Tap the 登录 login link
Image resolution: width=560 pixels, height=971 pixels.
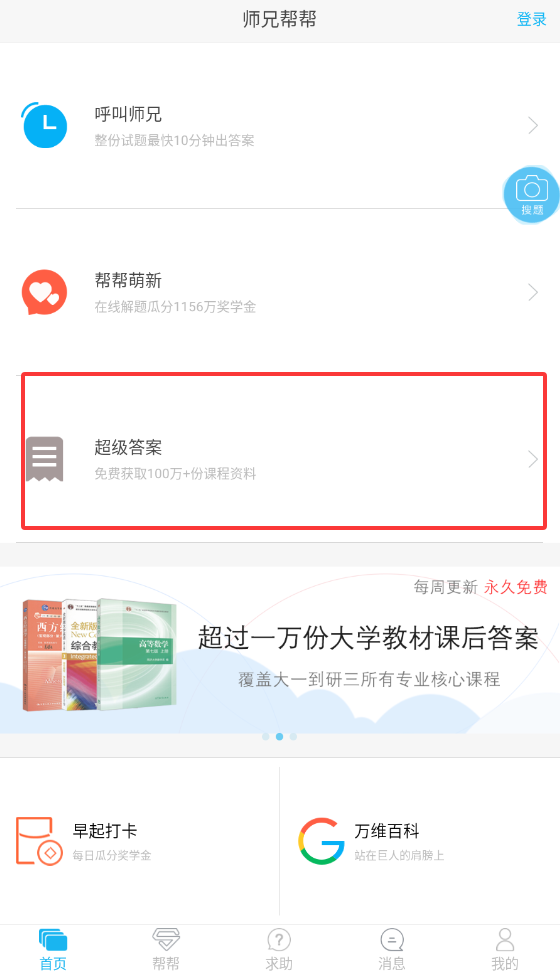(532, 19)
